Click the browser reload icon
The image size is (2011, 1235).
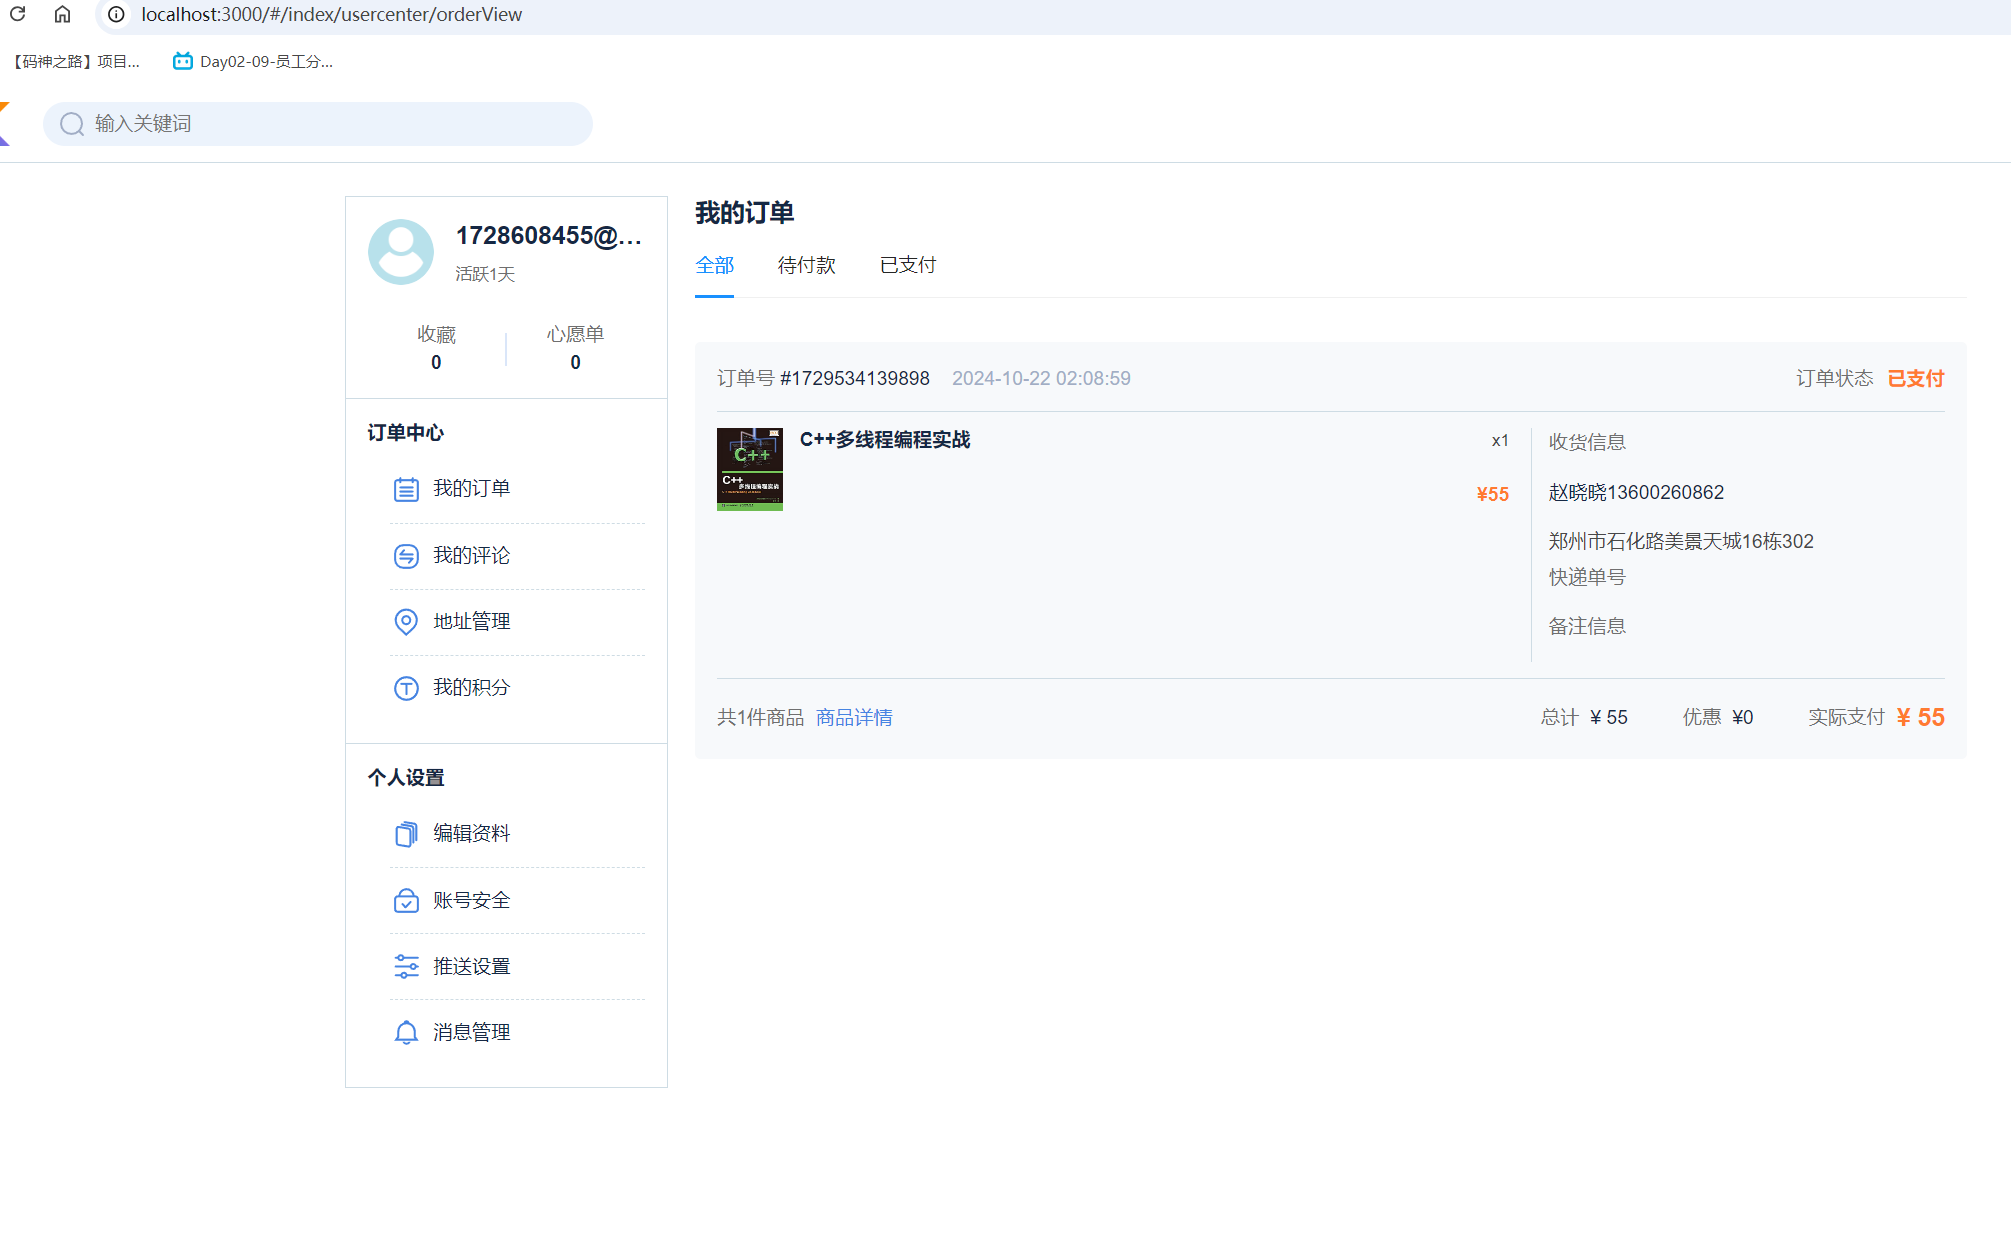pos(18,14)
